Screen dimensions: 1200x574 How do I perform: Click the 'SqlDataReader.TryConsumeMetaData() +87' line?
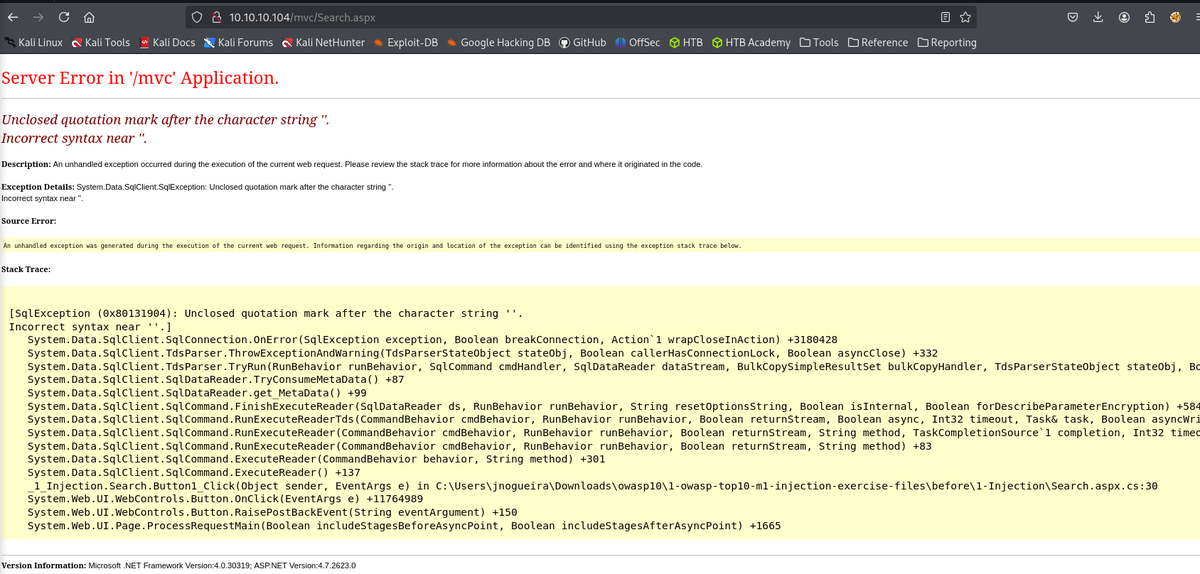[x=216, y=379]
